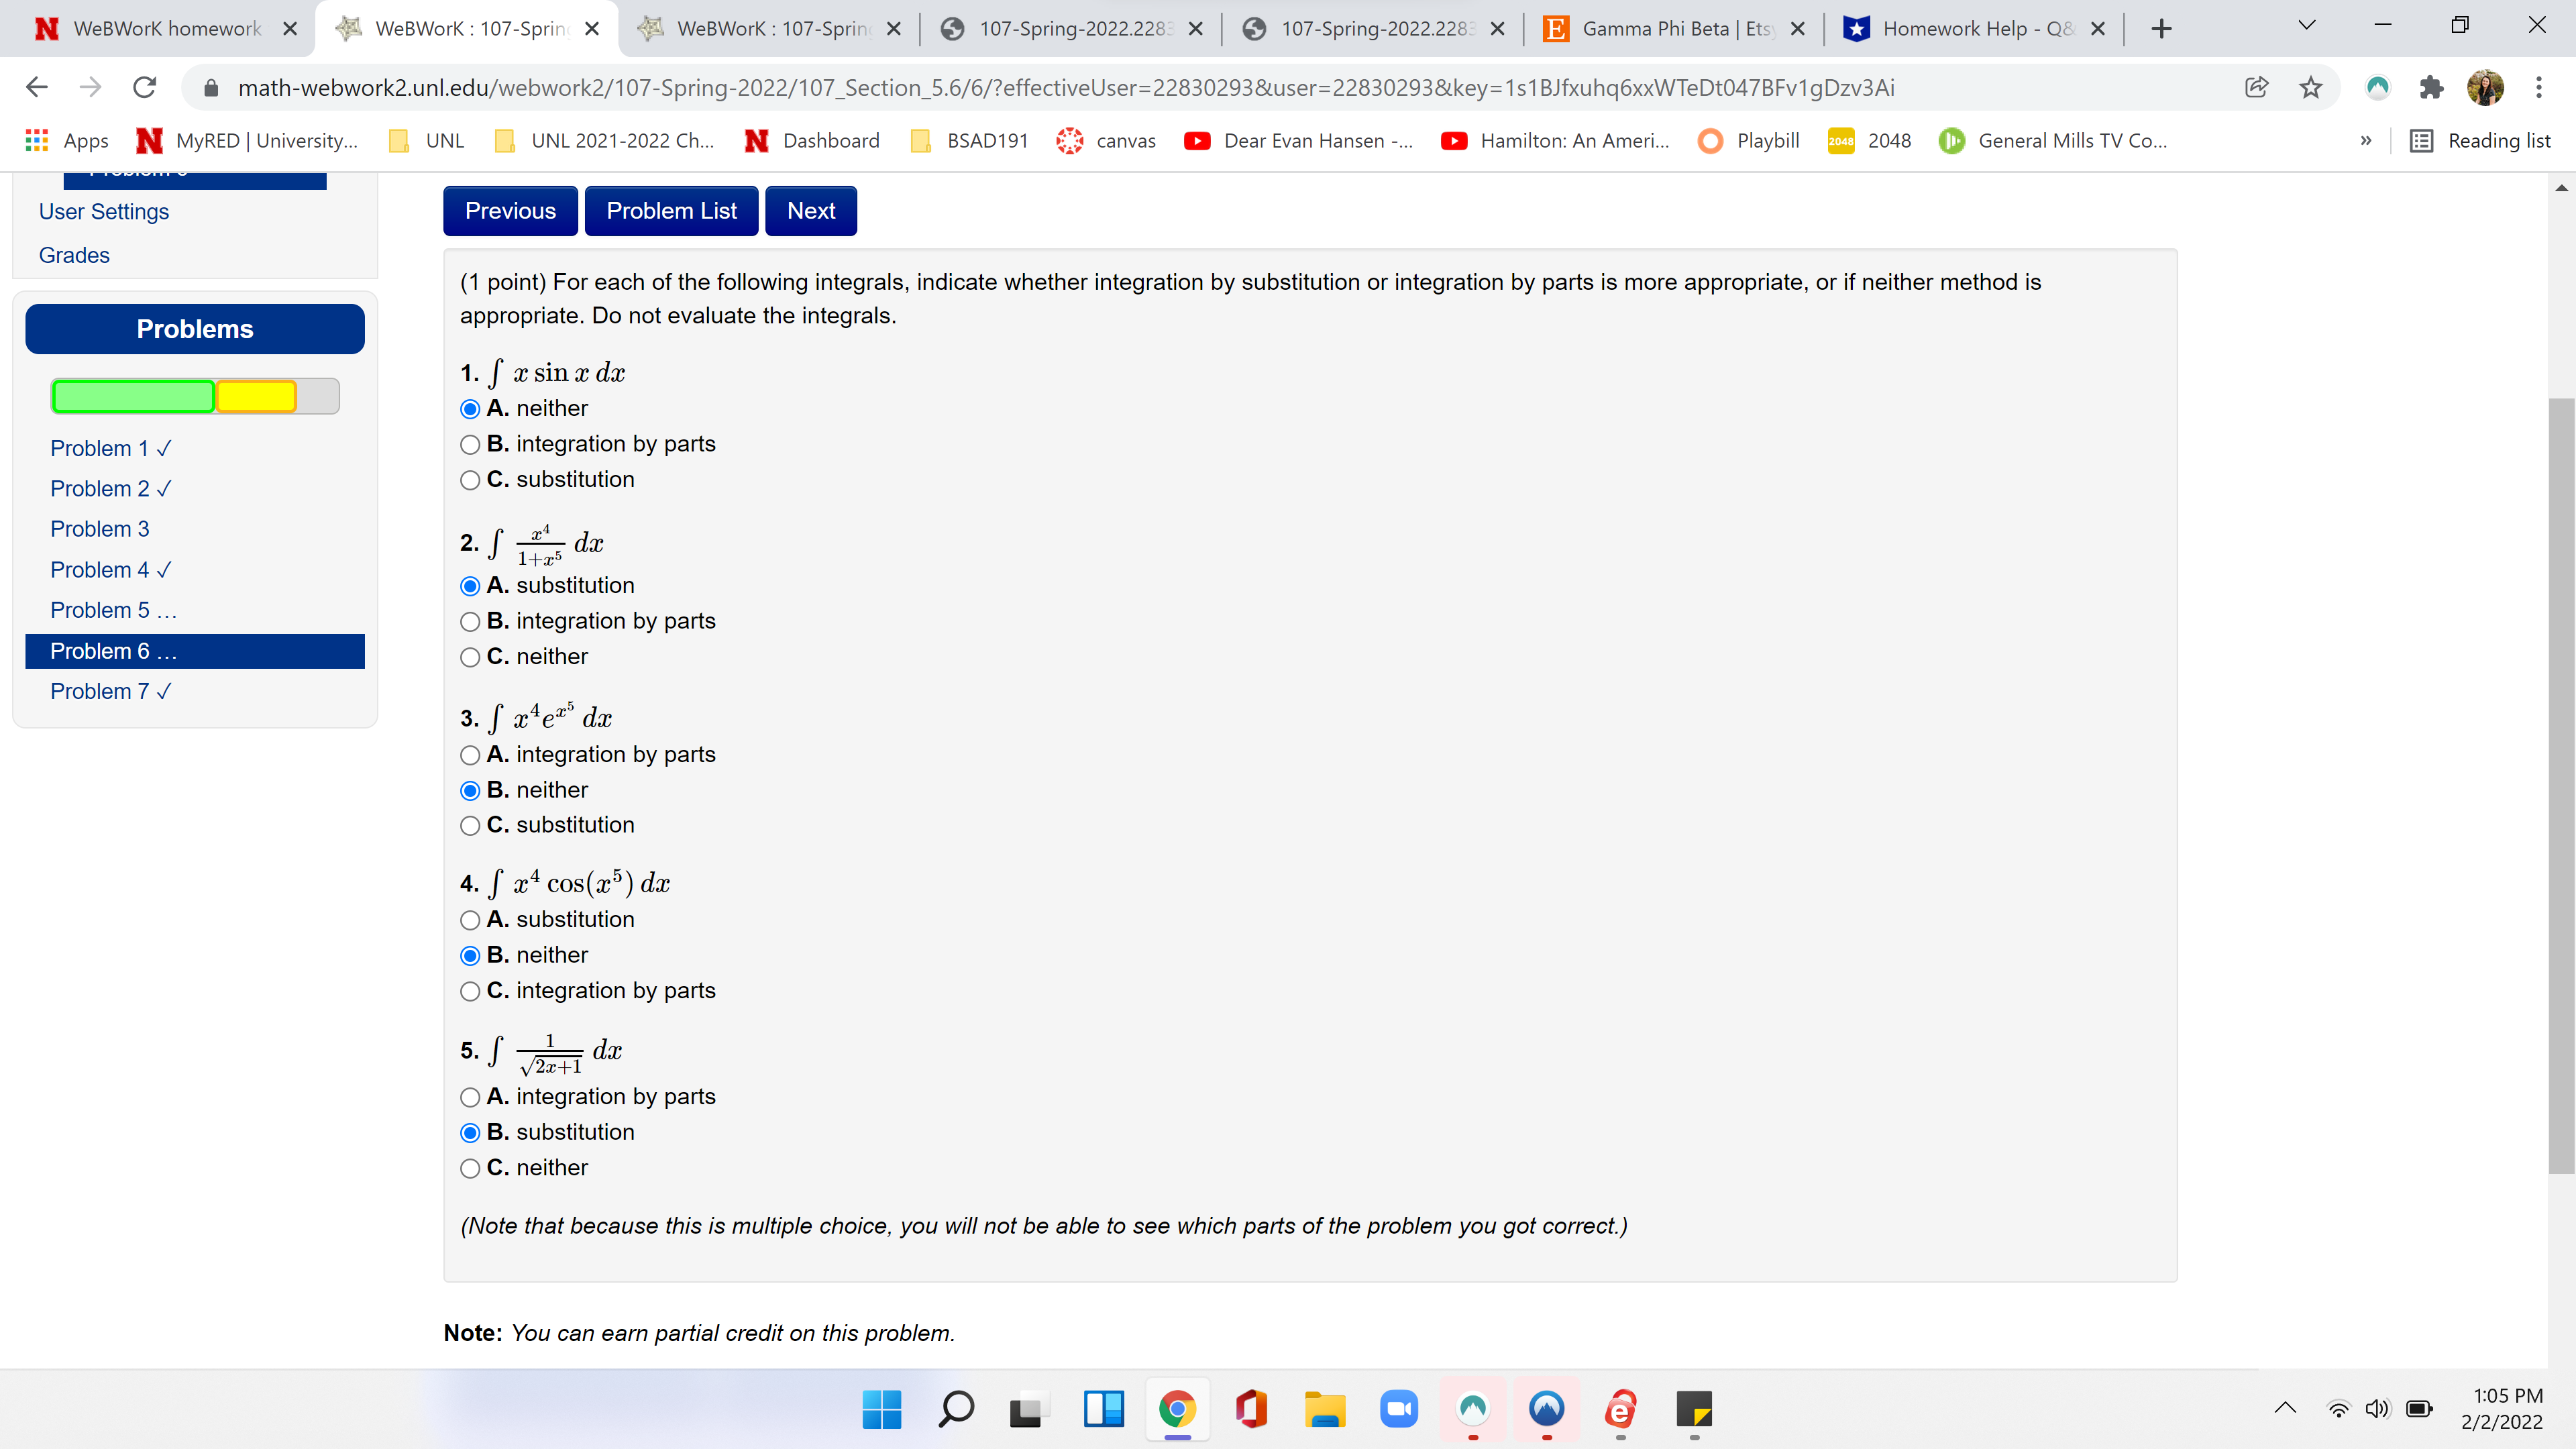Expand hidden bookmarks with the double chevron
The height and width of the screenshot is (1449, 2576).
pyautogui.click(x=2365, y=140)
